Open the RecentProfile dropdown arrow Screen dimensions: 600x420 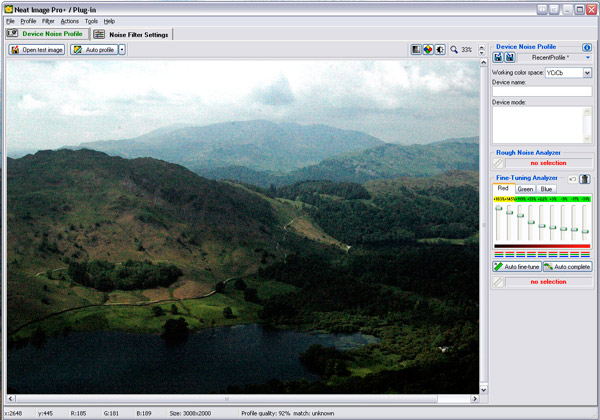588,57
